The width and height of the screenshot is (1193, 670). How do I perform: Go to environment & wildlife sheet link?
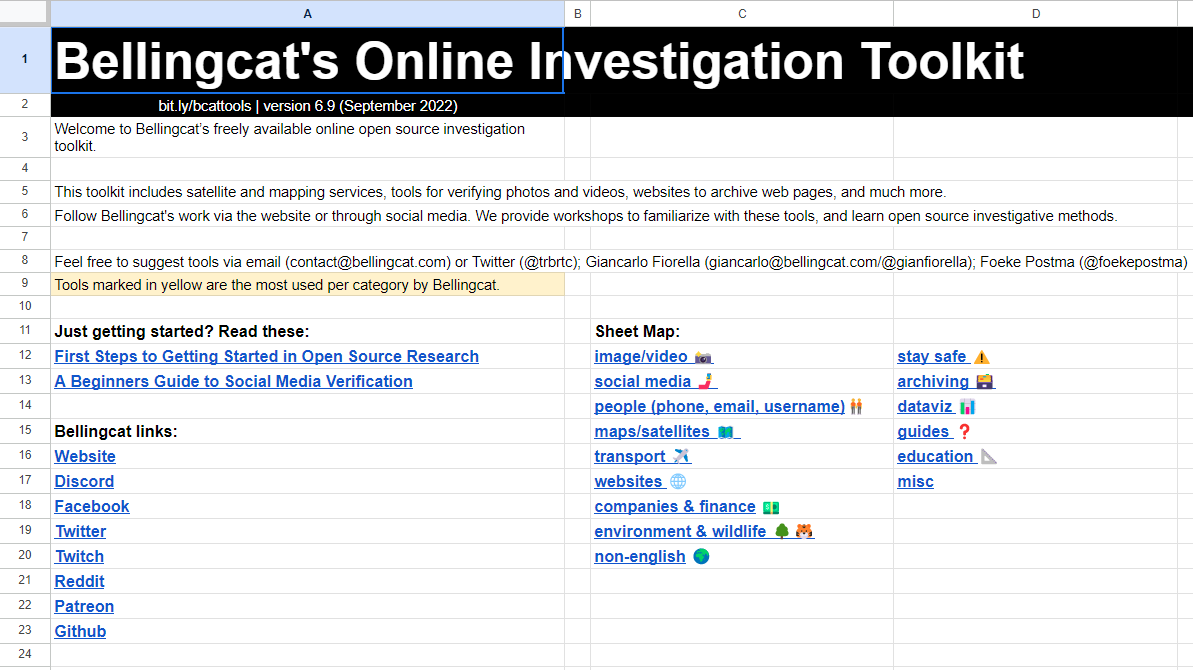[x=680, y=532]
